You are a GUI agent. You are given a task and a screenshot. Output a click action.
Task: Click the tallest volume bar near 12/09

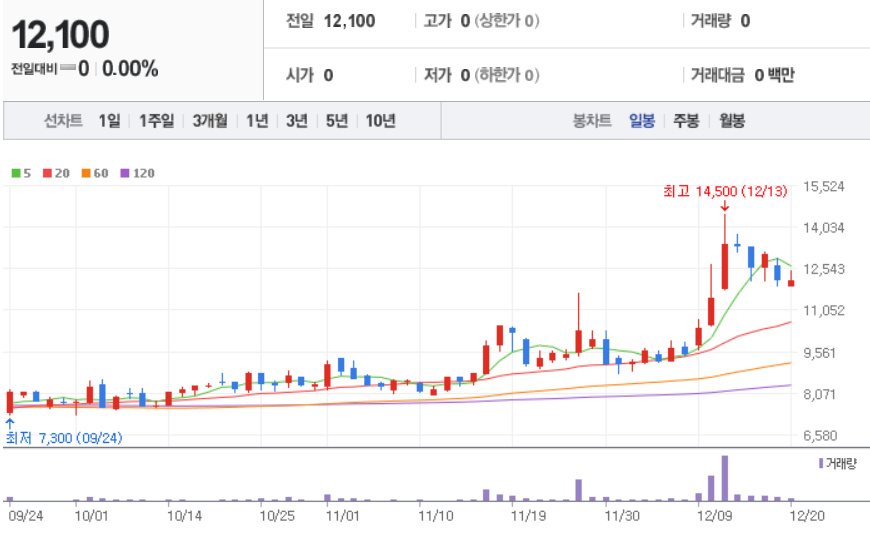(725, 478)
